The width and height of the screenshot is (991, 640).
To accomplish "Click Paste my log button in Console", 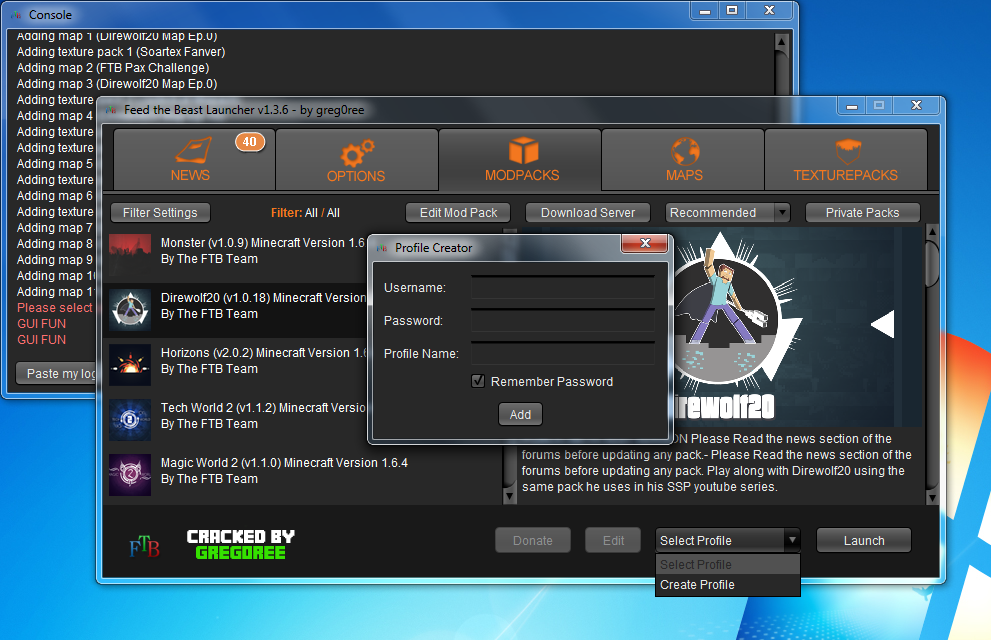I will coord(57,373).
